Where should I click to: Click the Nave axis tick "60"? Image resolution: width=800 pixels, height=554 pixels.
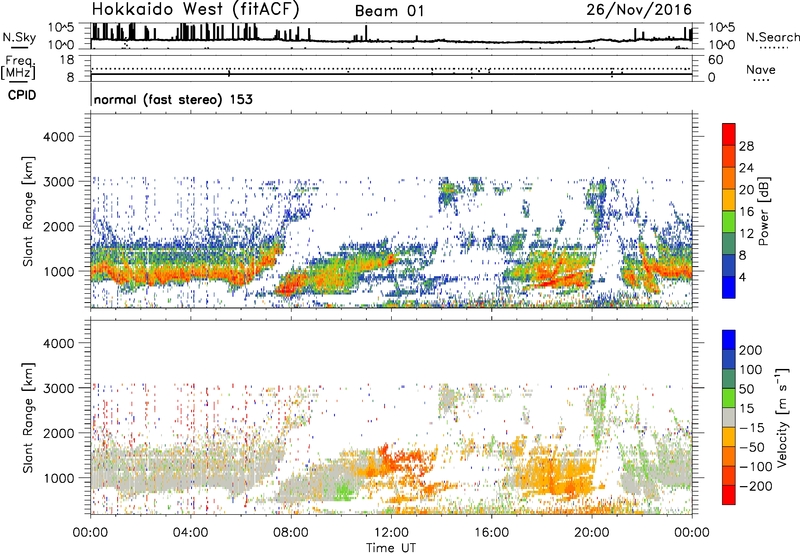[715, 60]
